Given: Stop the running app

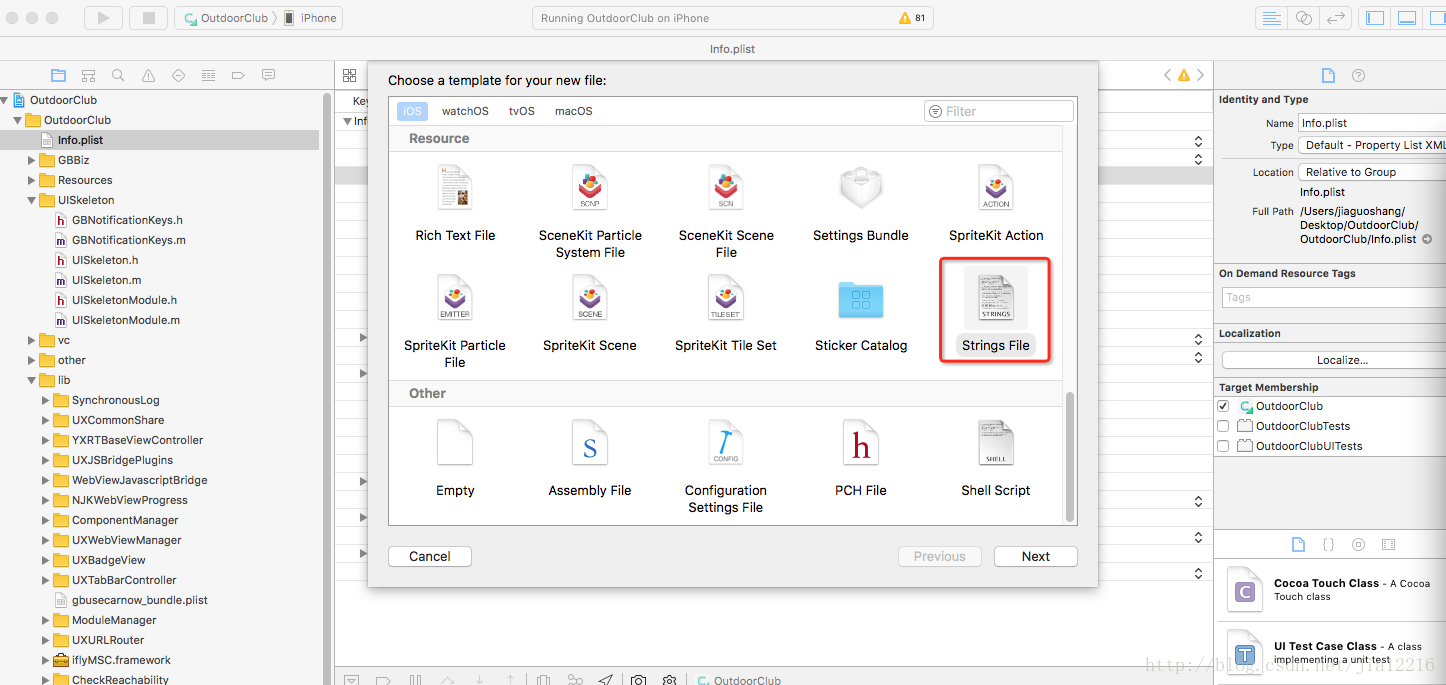Looking at the screenshot, I should click(148, 18).
